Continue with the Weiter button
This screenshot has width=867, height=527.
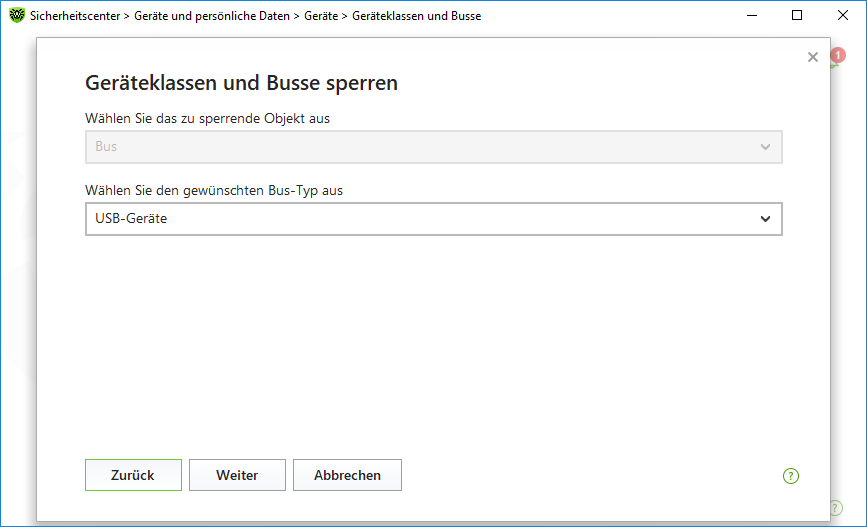[237, 475]
